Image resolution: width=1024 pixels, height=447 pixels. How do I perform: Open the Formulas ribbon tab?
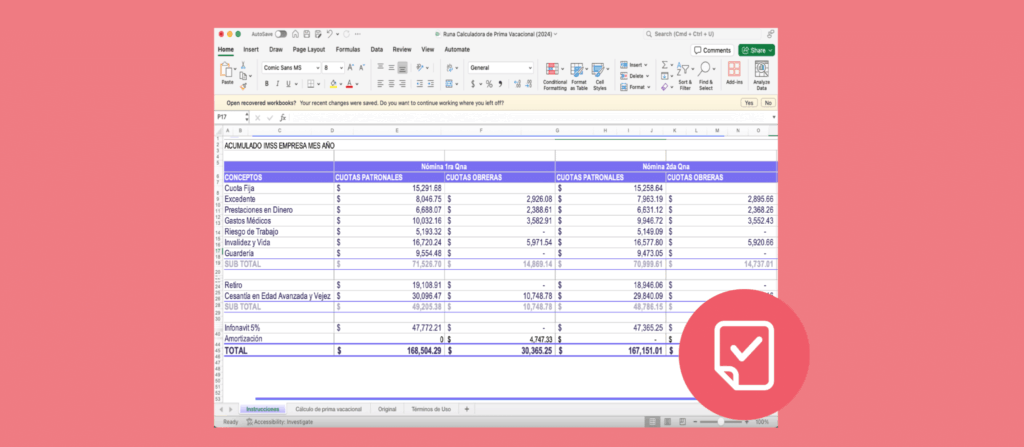pos(348,49)
